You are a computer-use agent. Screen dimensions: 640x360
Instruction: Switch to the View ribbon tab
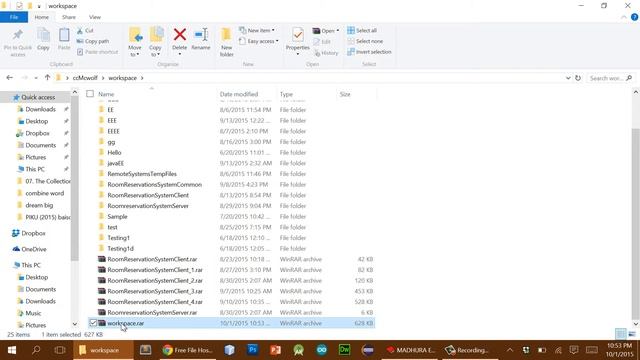pyautogui.click(x=95, y=17)
